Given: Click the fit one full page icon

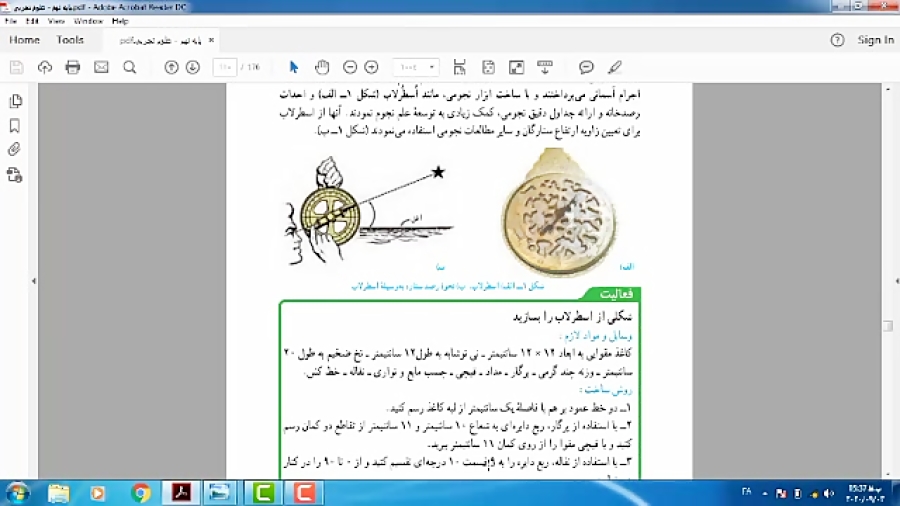Looking at the screenshot, I should click(488, 67).
